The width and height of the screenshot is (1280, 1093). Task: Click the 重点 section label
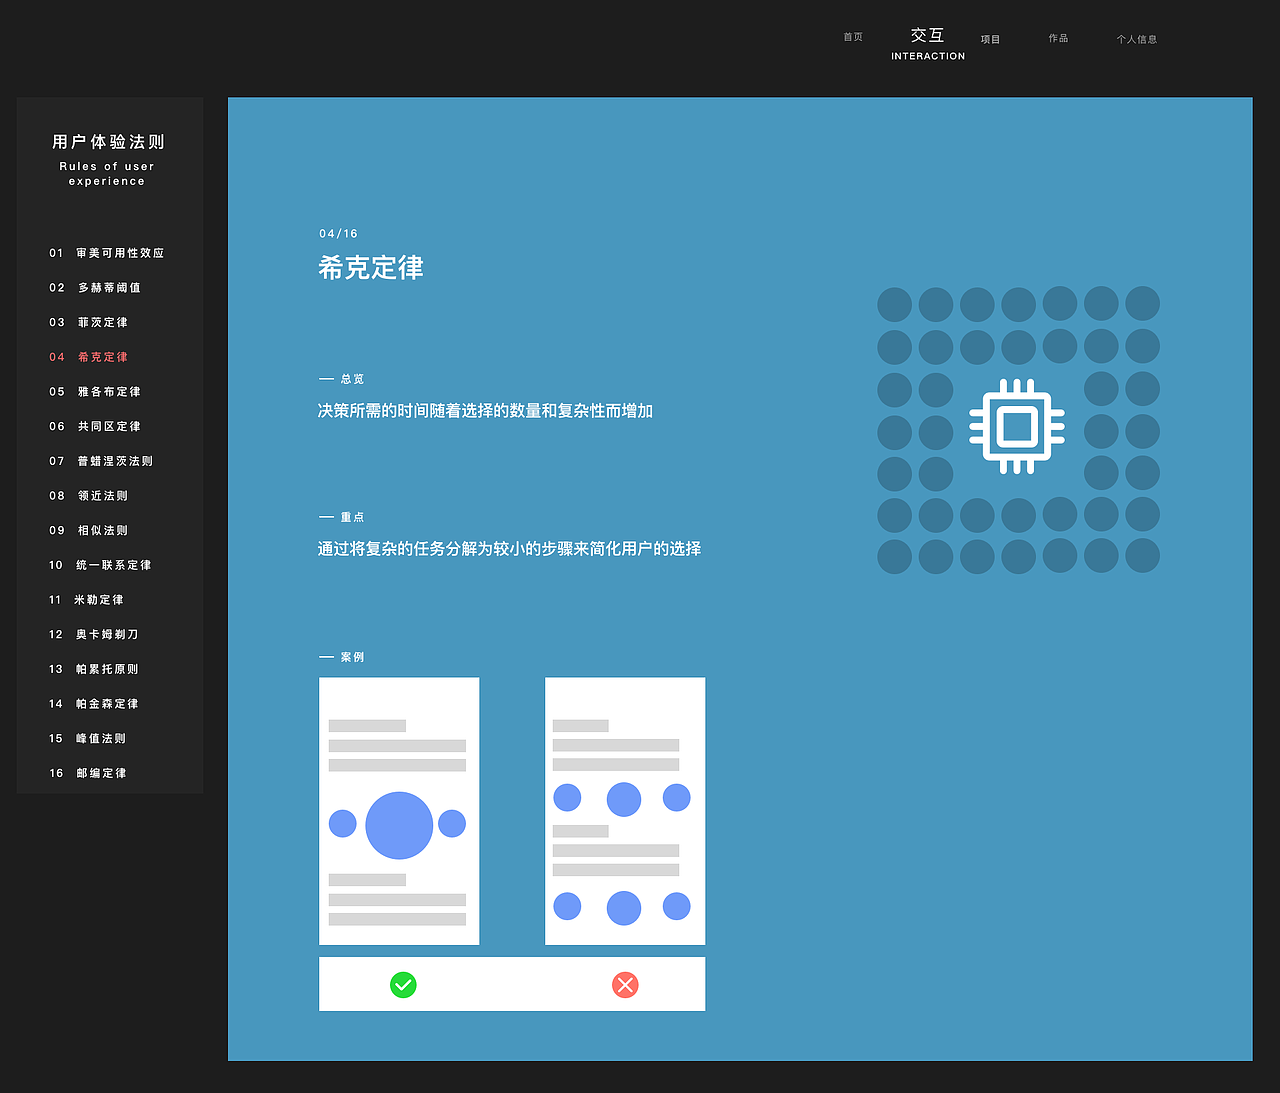[352, 517]
